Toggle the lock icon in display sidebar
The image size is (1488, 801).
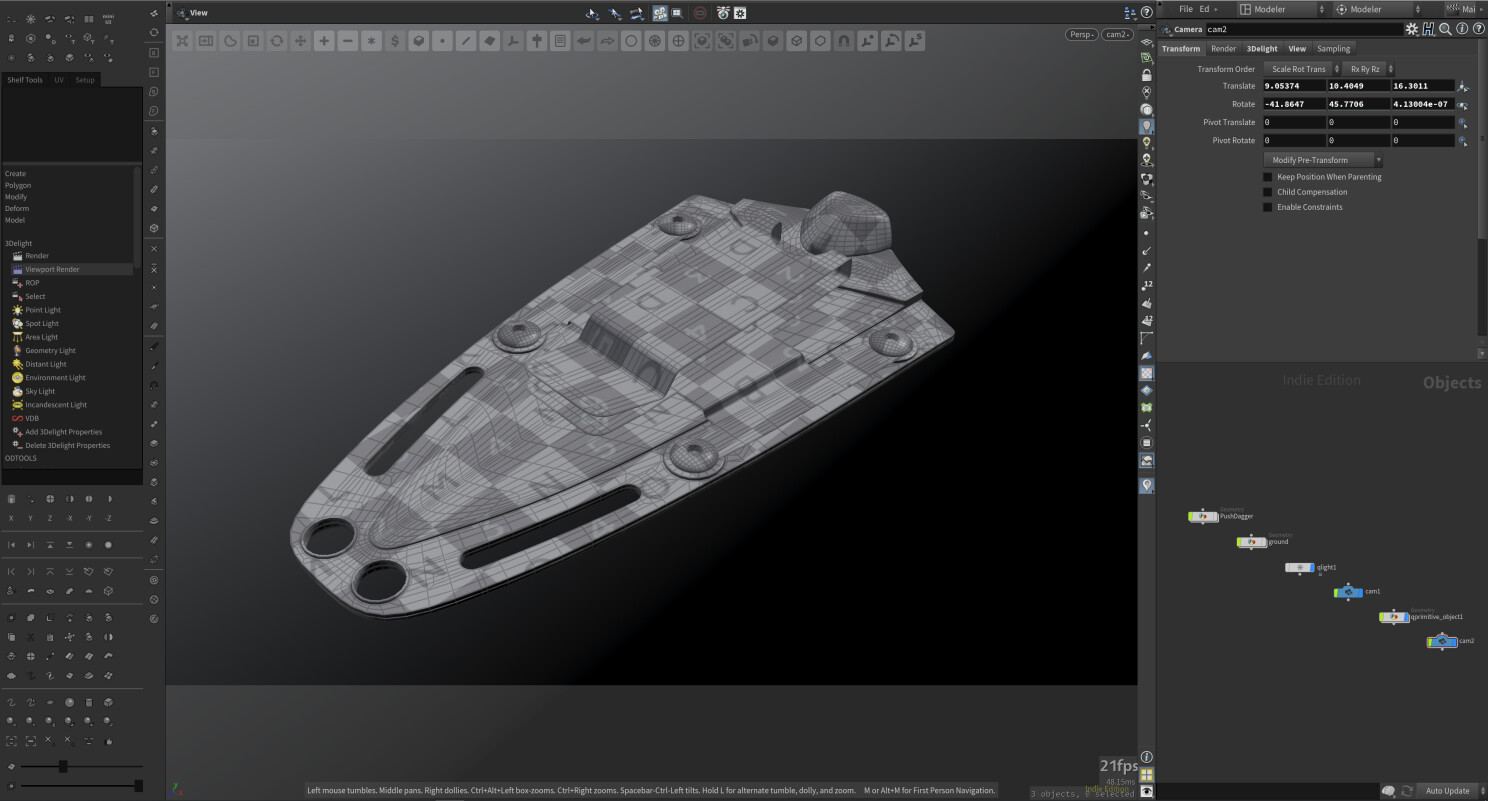(1146, 75)
